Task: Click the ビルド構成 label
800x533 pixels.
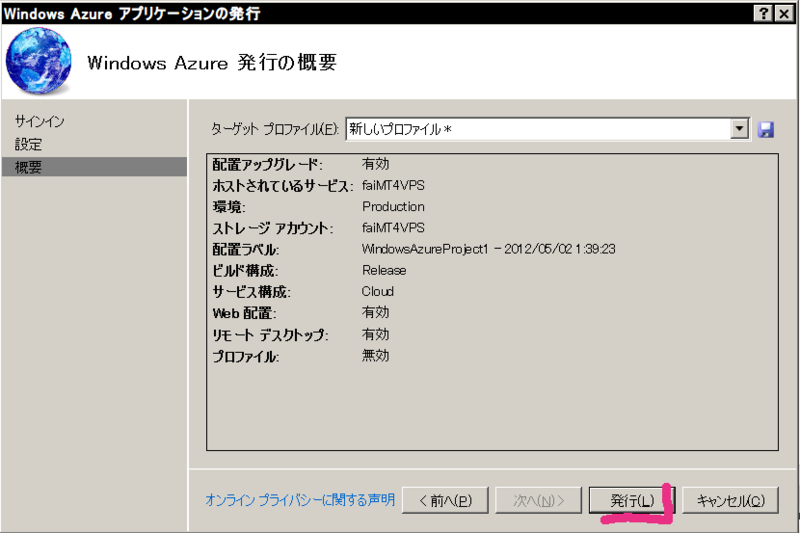Action: click(x=245, y=271)
